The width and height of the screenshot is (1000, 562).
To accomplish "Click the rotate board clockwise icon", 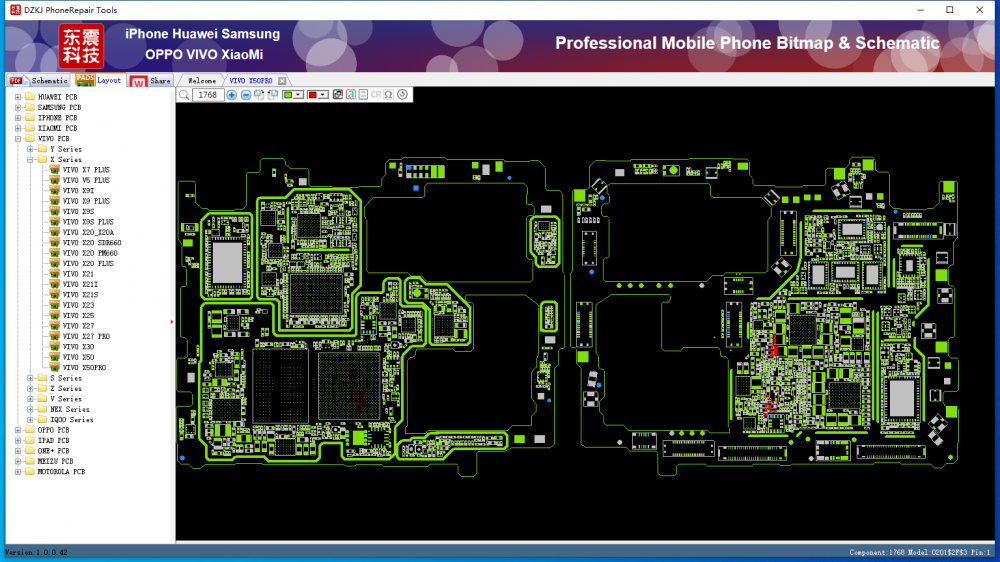I will click(259, 95).
